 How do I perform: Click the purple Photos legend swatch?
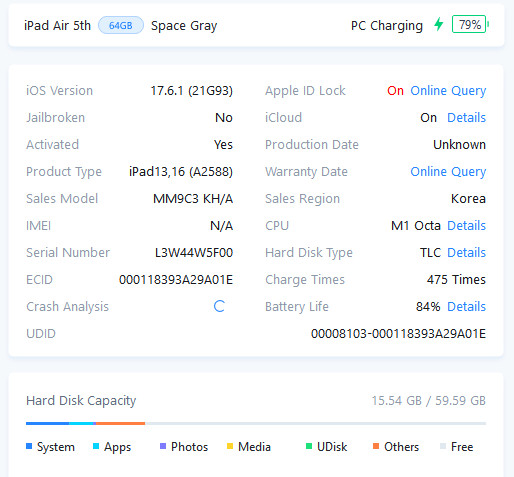pos(163,446)
